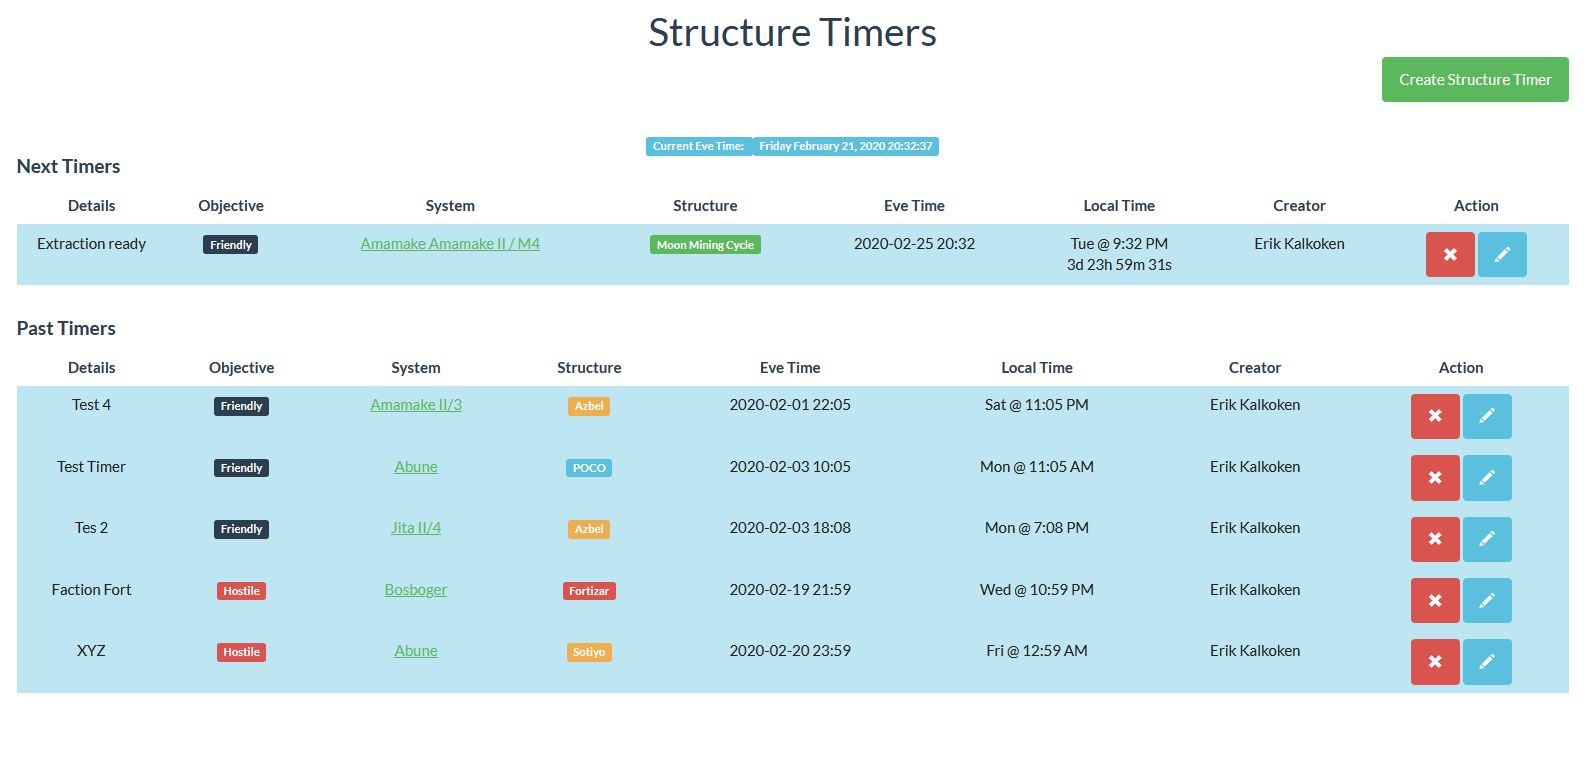Open Abune link in XYZ row
Screen dimensions: 1585x778
click(x=415, y=651)
